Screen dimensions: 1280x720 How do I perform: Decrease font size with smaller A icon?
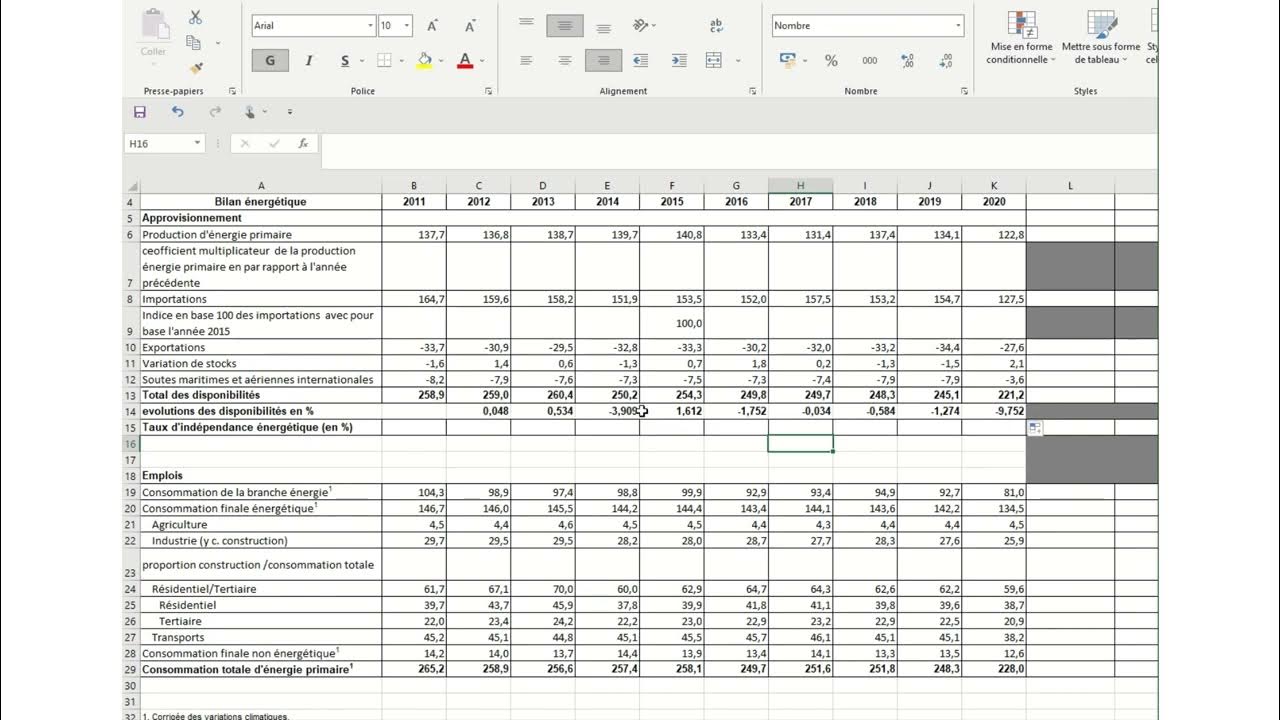pyautogui.click(x=469, y=26)
